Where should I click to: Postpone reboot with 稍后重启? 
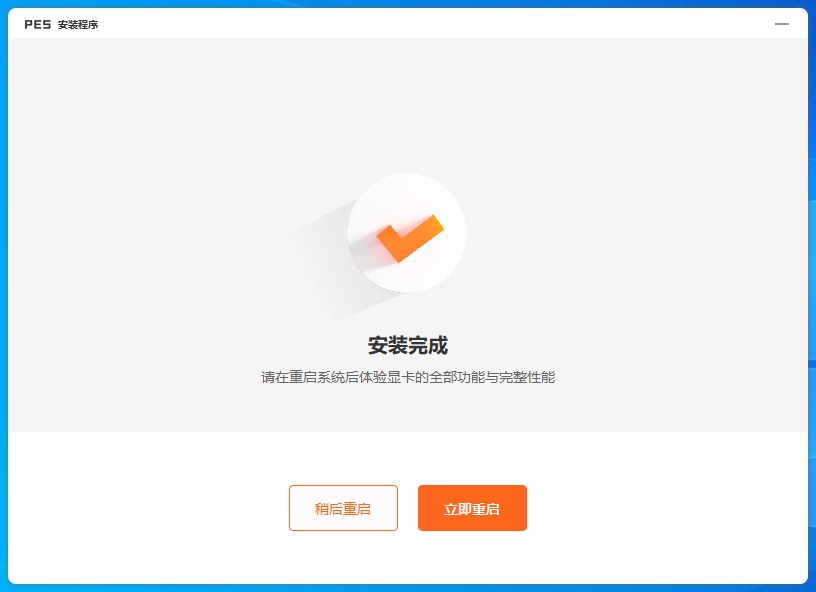tap(343, 508)
